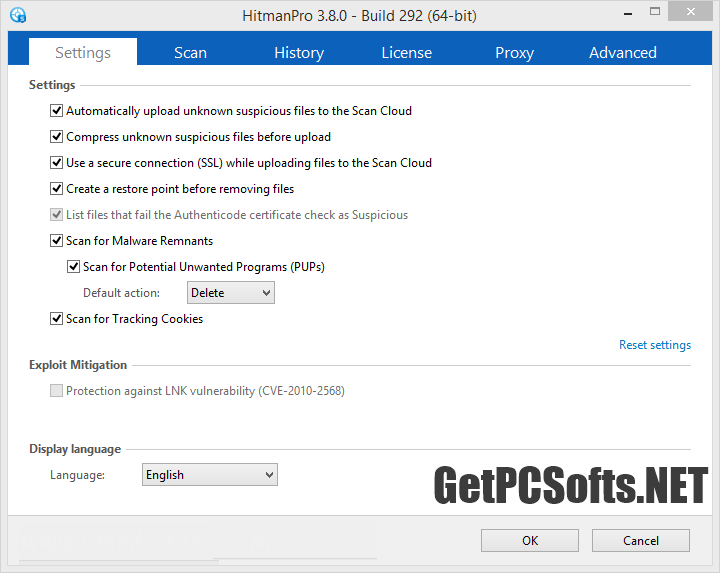Image resolution: width=720 pixels, height=573 pixels.
Task: Click the Cancel button
Action: tap(641, 540)
